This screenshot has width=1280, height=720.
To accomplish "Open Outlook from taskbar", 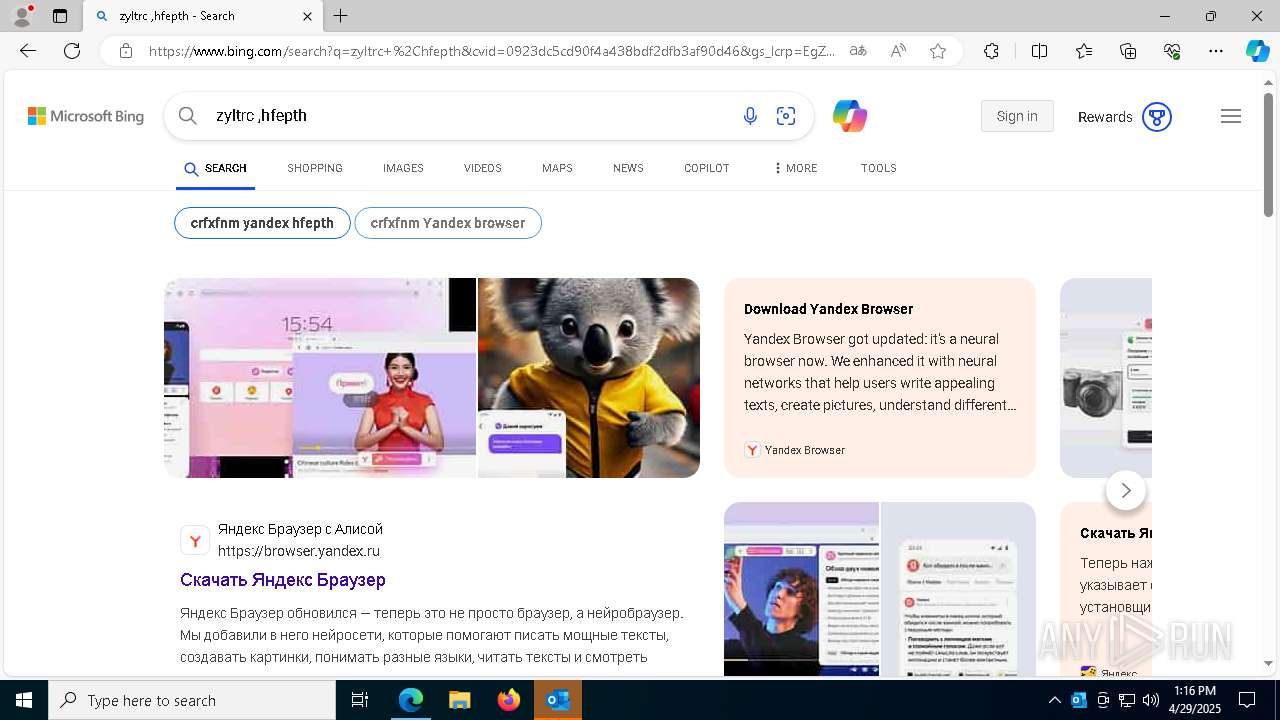I will [x=558, y=700].
